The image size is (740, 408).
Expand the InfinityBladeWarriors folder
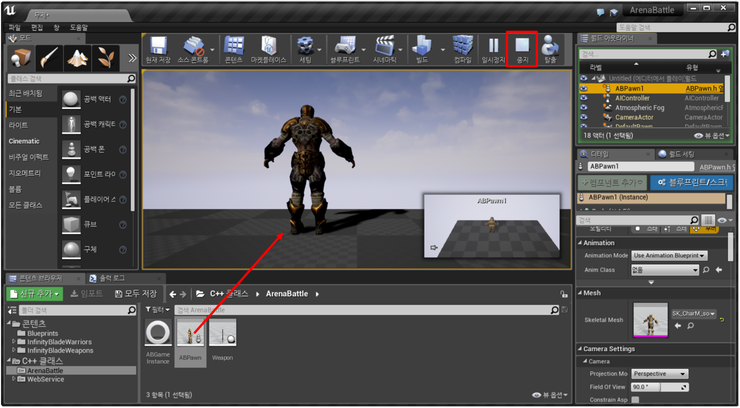pyautogui.click(x=14, y=342)
